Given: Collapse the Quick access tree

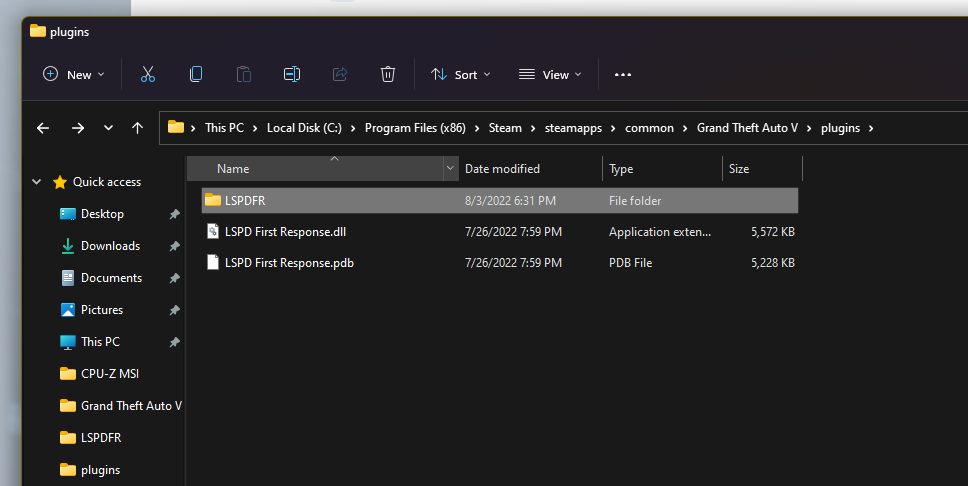Looking at the screenshot, I should click(36, 182).
